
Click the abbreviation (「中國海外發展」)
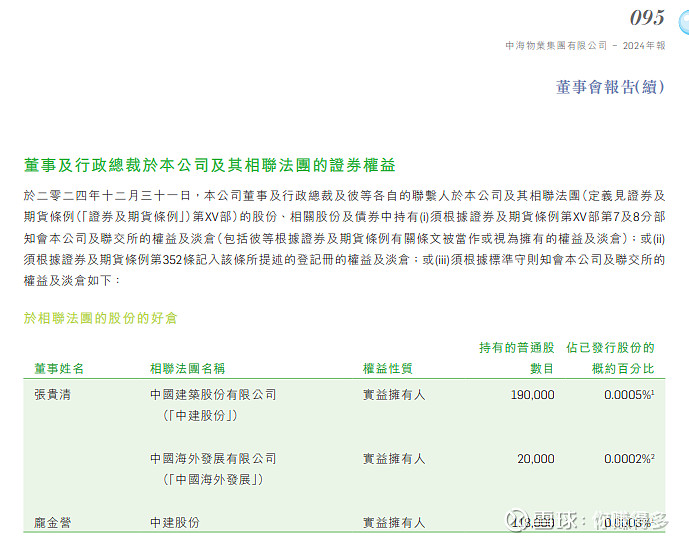tap(213, 480)
